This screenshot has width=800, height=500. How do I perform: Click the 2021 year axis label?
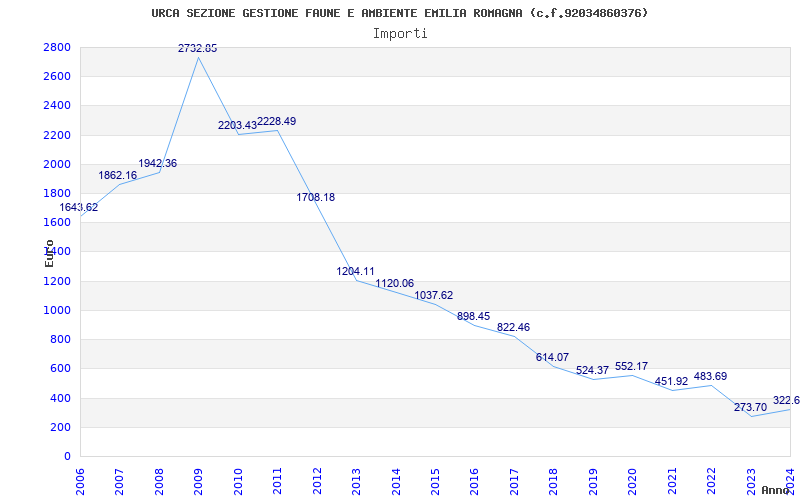pos(672,482)
